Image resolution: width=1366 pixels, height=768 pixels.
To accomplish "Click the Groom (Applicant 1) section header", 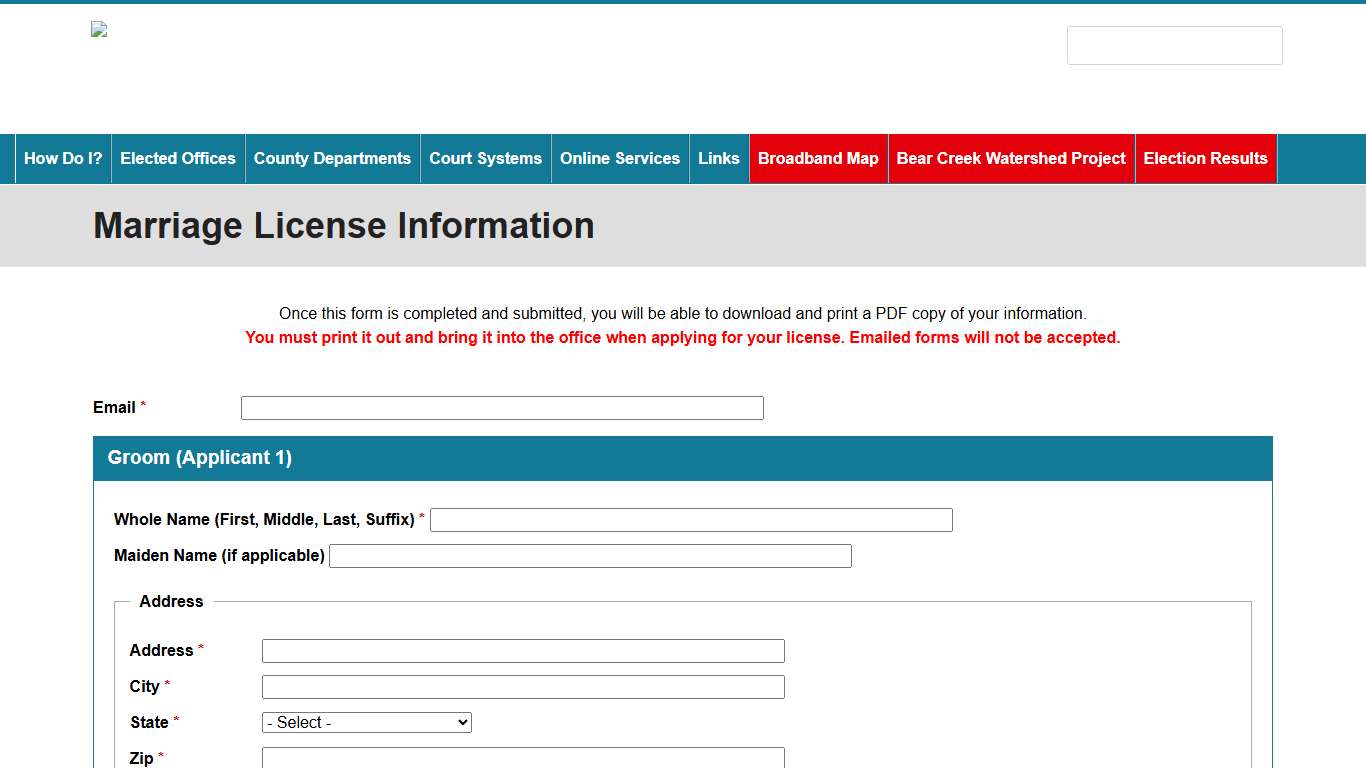I will click(x=199, y=457).
